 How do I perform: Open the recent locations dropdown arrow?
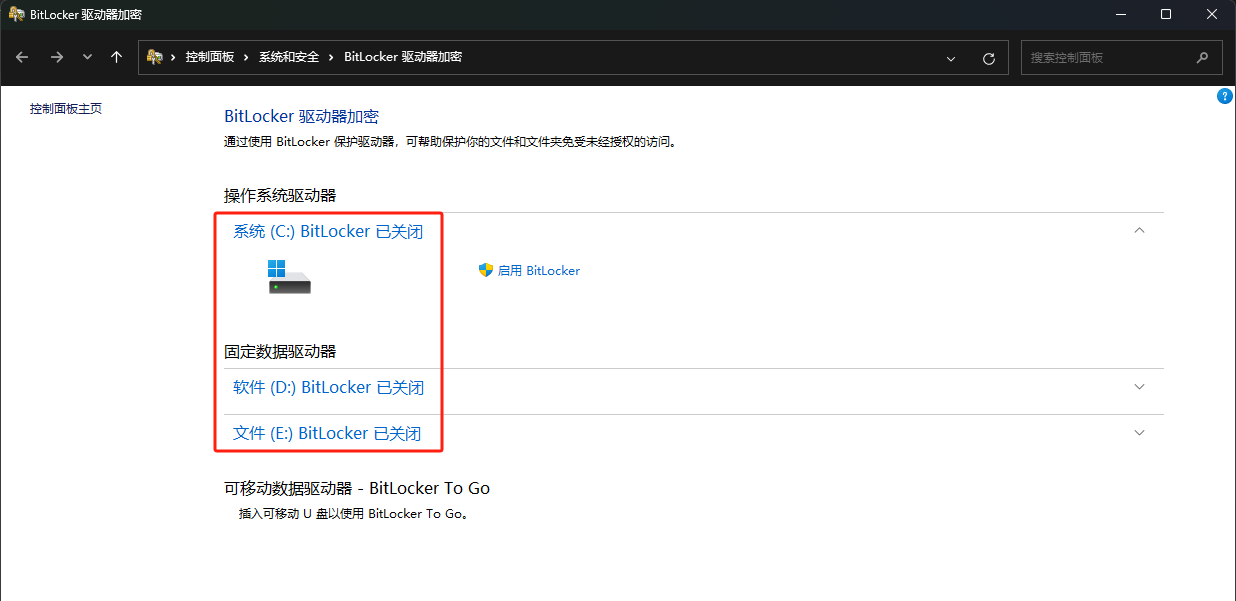87,57
